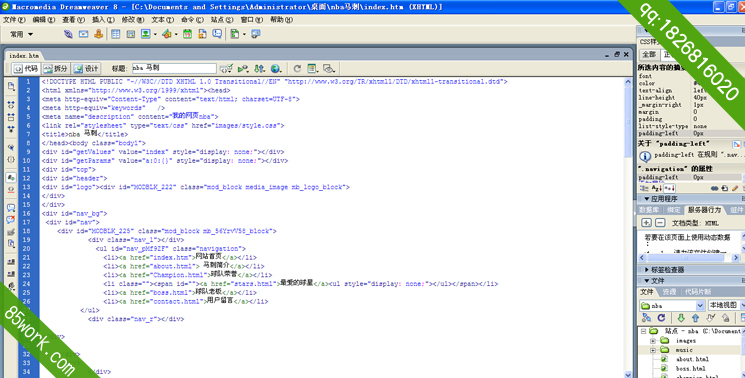Insert date calendar icon

coord(188,34)
